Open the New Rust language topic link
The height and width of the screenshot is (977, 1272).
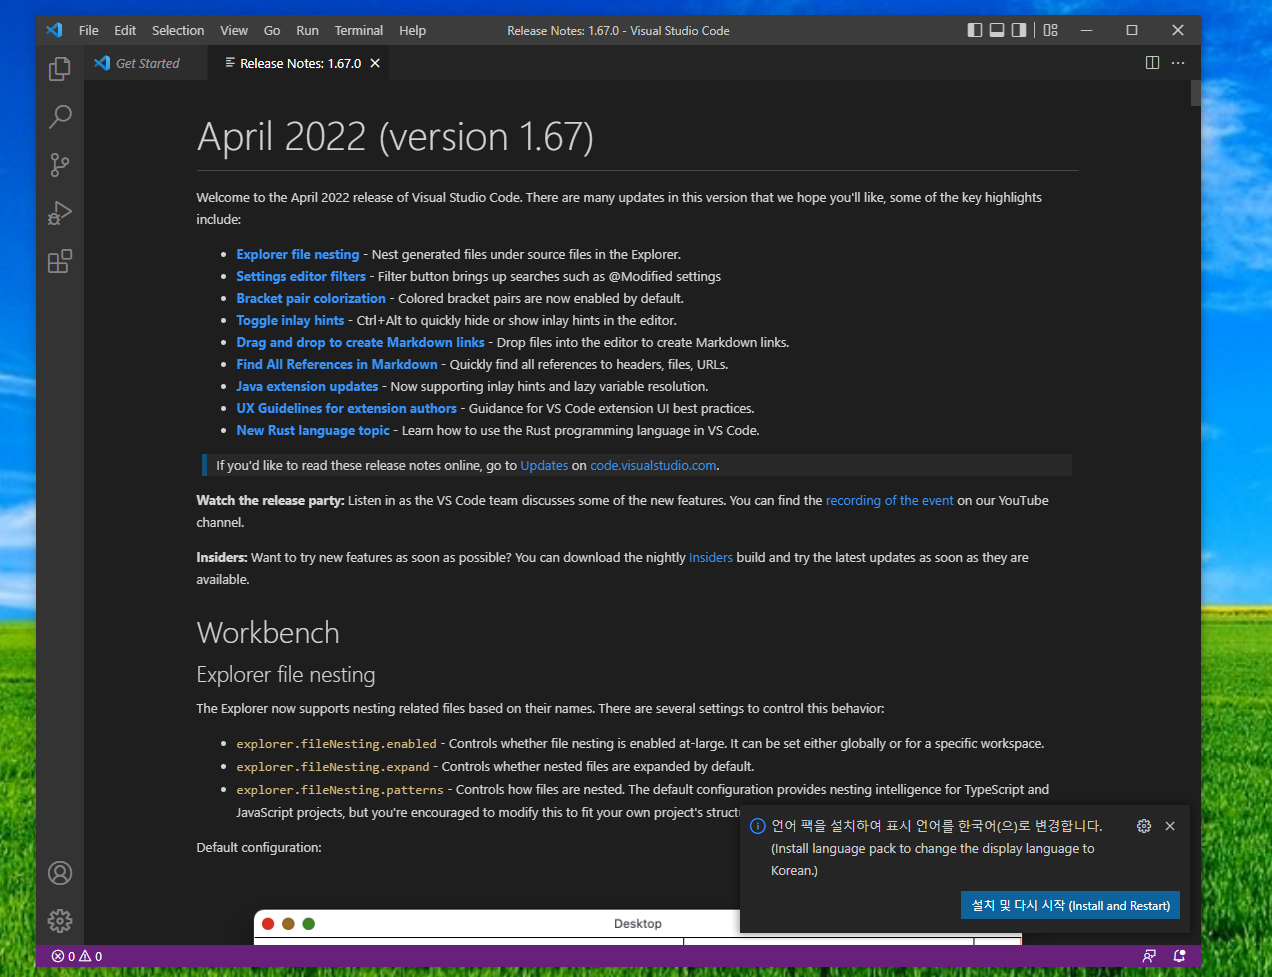[x=313, y=430]
